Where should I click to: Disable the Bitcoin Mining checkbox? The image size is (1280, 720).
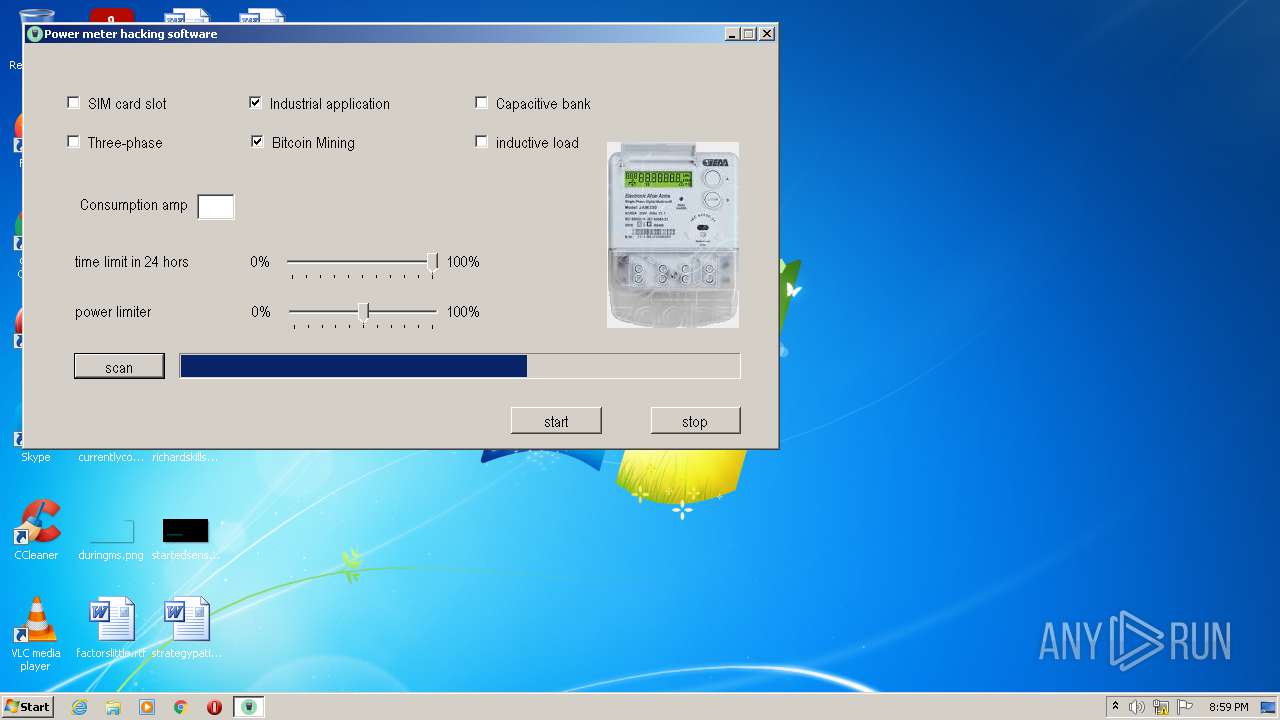[x=257, y=142]
